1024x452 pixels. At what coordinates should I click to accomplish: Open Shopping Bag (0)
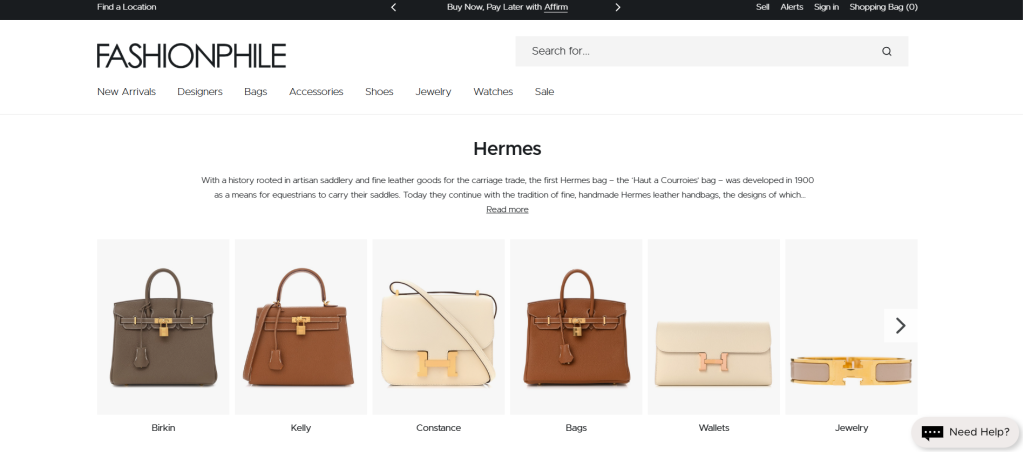tap(883, 7)
